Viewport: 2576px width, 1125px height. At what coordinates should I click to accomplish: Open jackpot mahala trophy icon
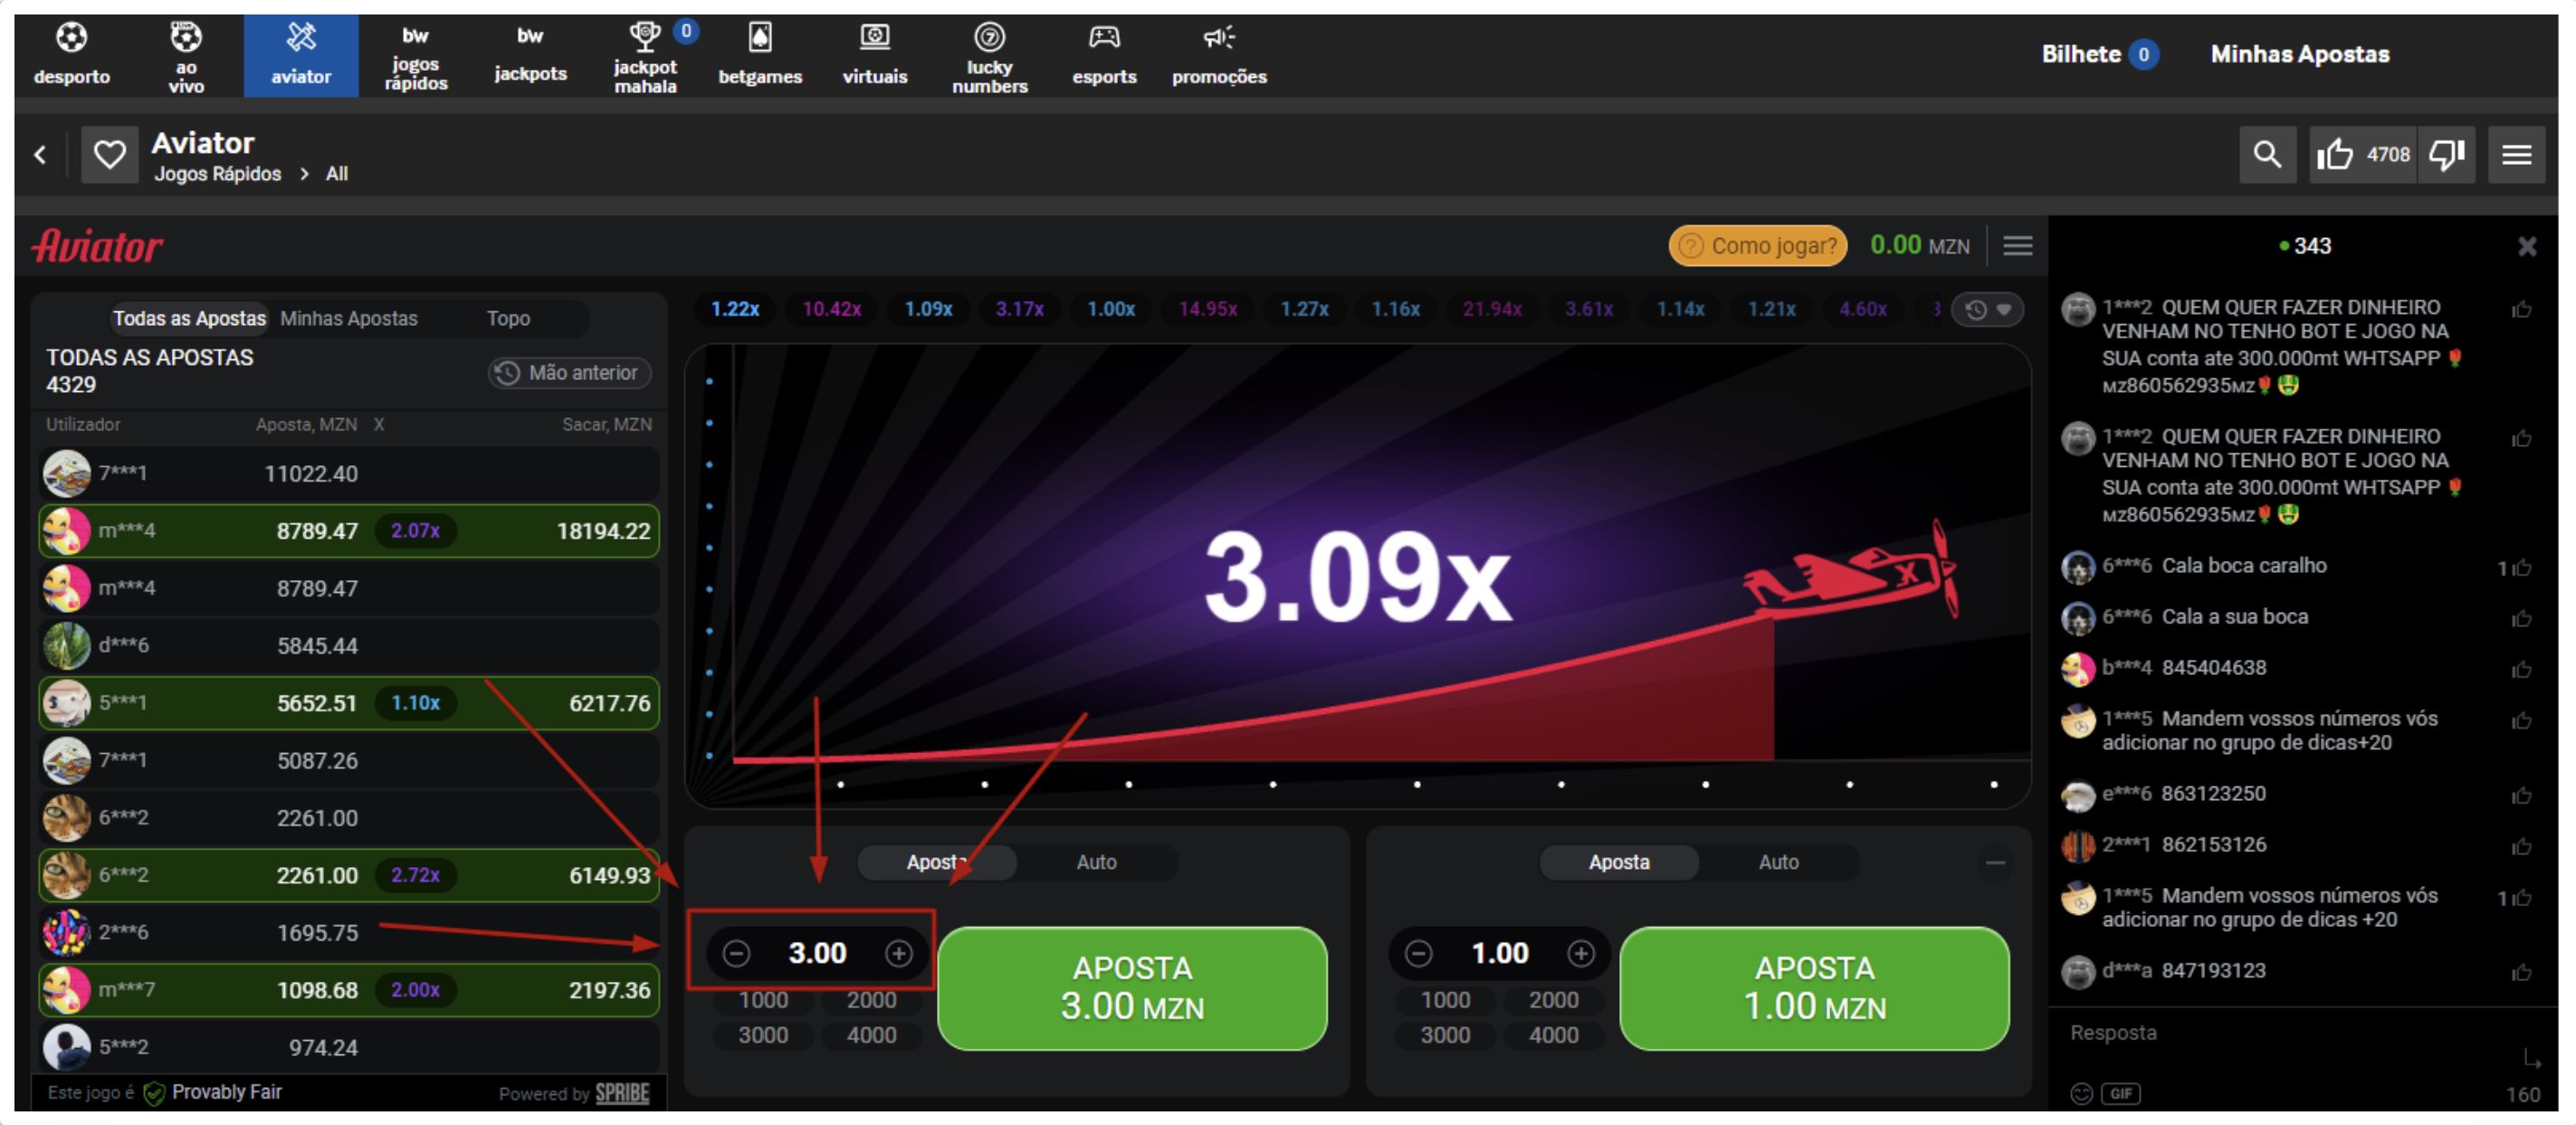point(645,38)
